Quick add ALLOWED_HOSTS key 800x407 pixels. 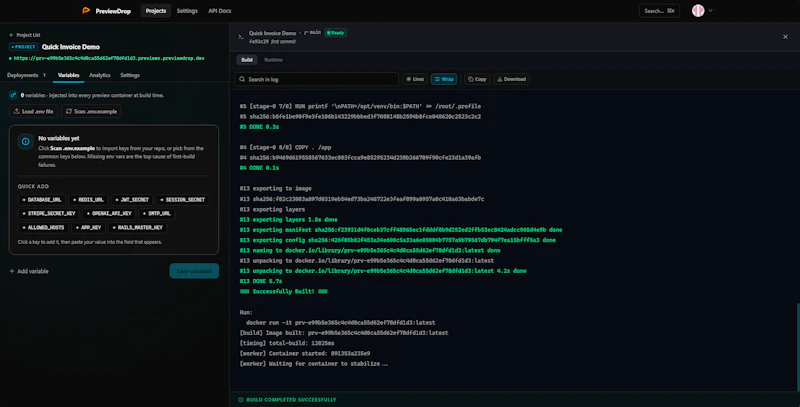pyautogui.click(x=43, y=227)
